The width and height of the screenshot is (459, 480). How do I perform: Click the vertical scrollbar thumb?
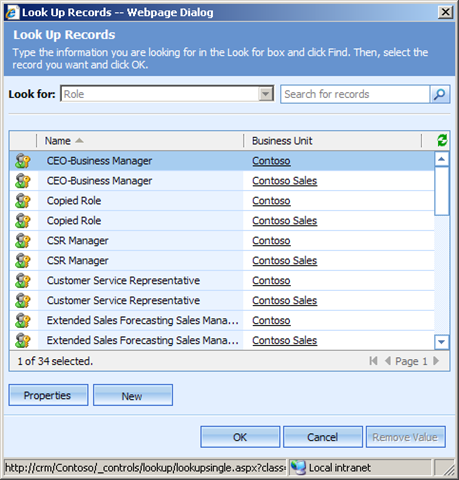click(x=442, y=191)
